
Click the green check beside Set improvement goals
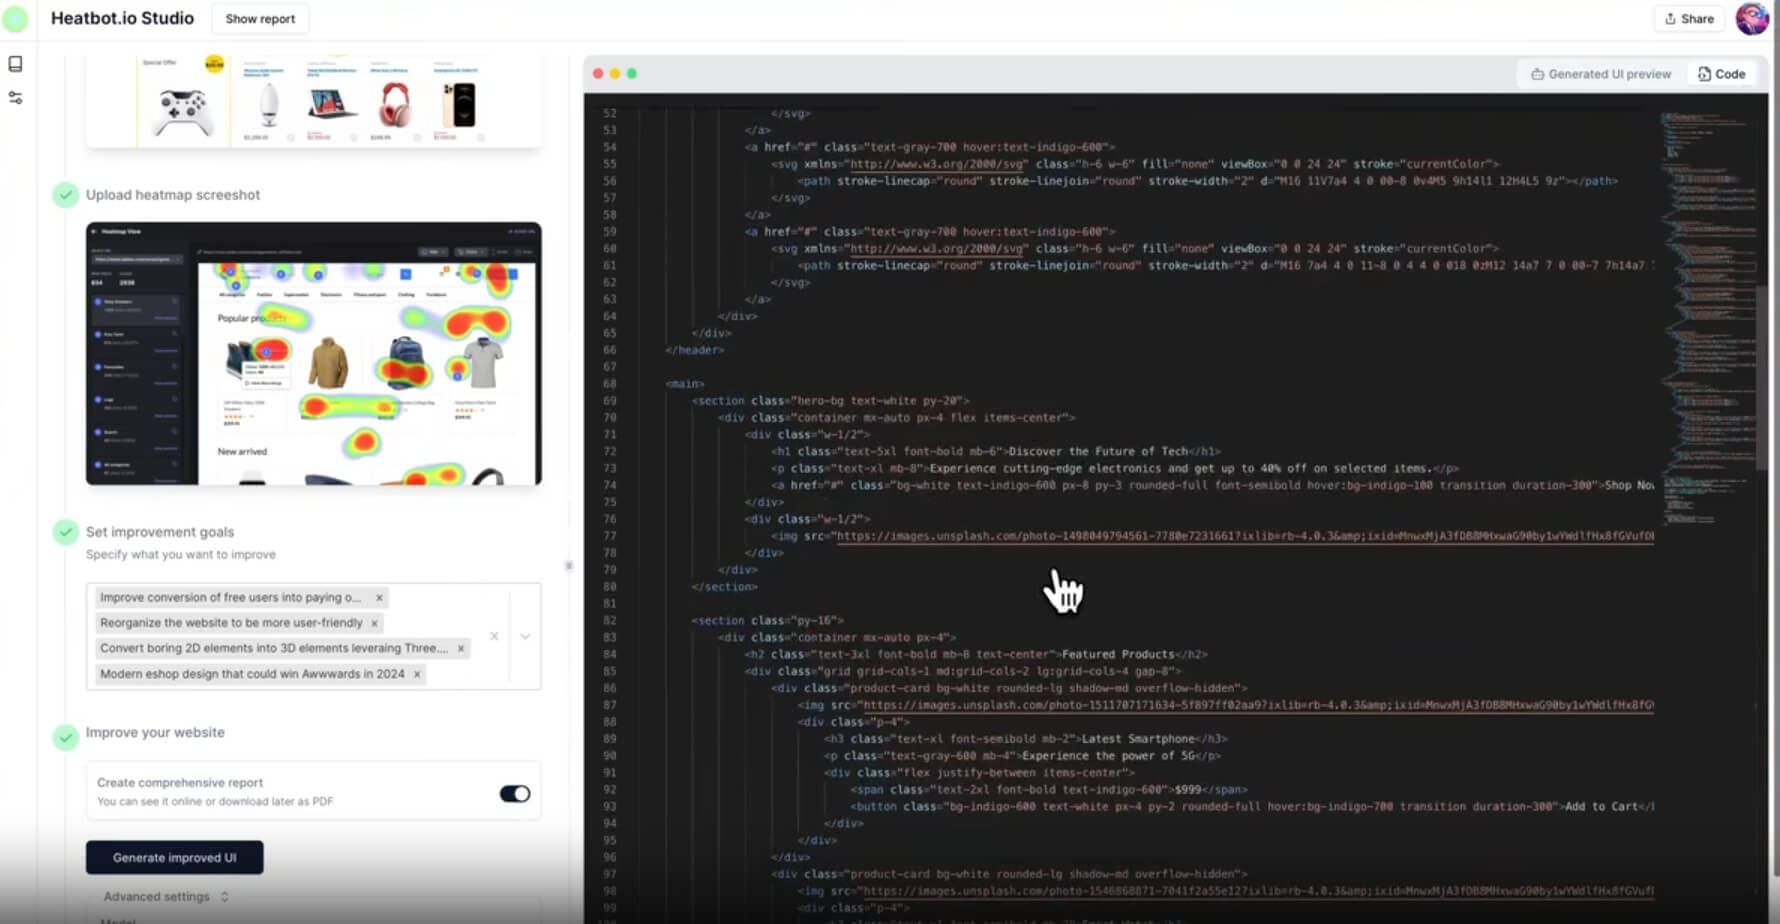click(66, 532)
